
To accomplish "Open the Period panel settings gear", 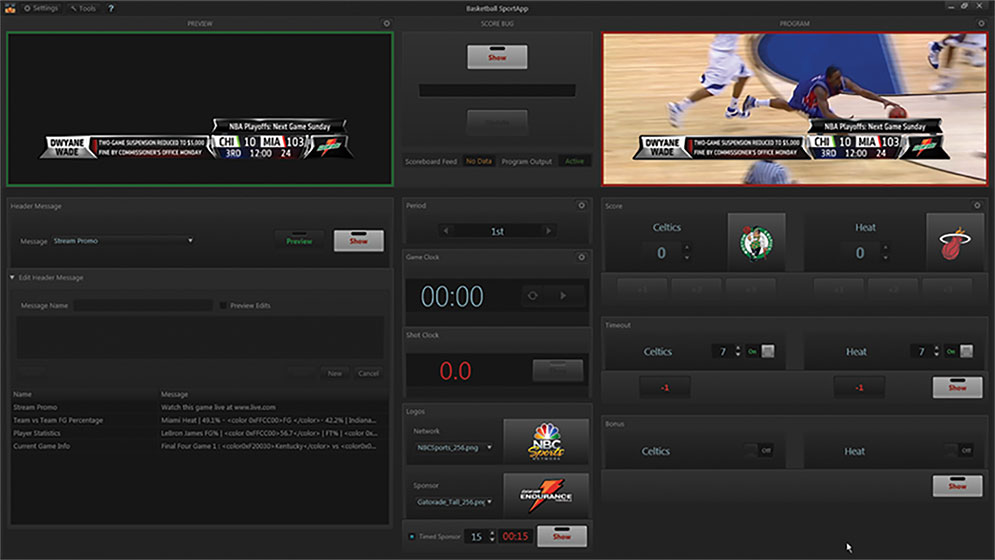I will point(582,205).
